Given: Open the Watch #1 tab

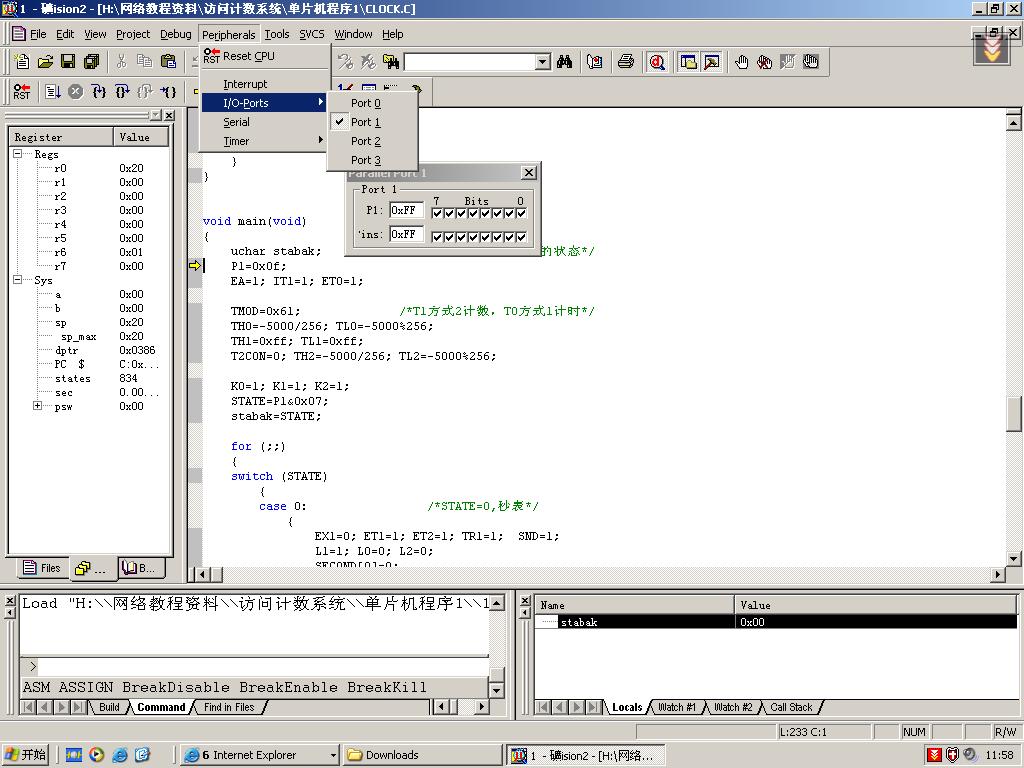Looking at the screenshot, I should pos(677,707).
